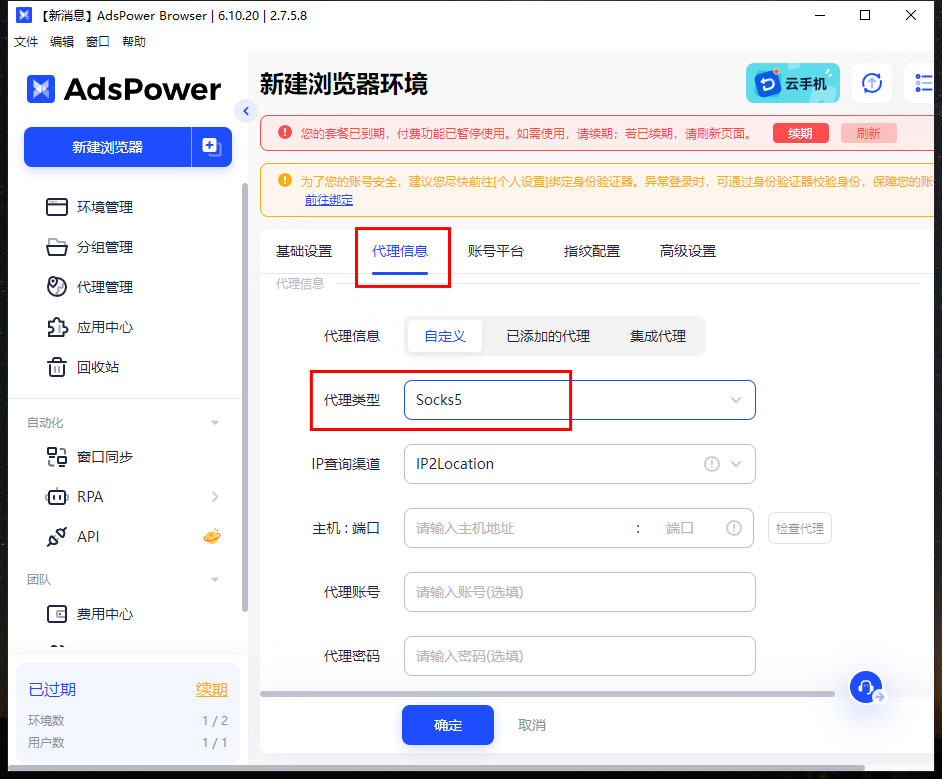Image resolution: width=942 pixels, height=779 pixels.
Task: Click the 应用中心 puzzle icon
Action: pos(57,327)
